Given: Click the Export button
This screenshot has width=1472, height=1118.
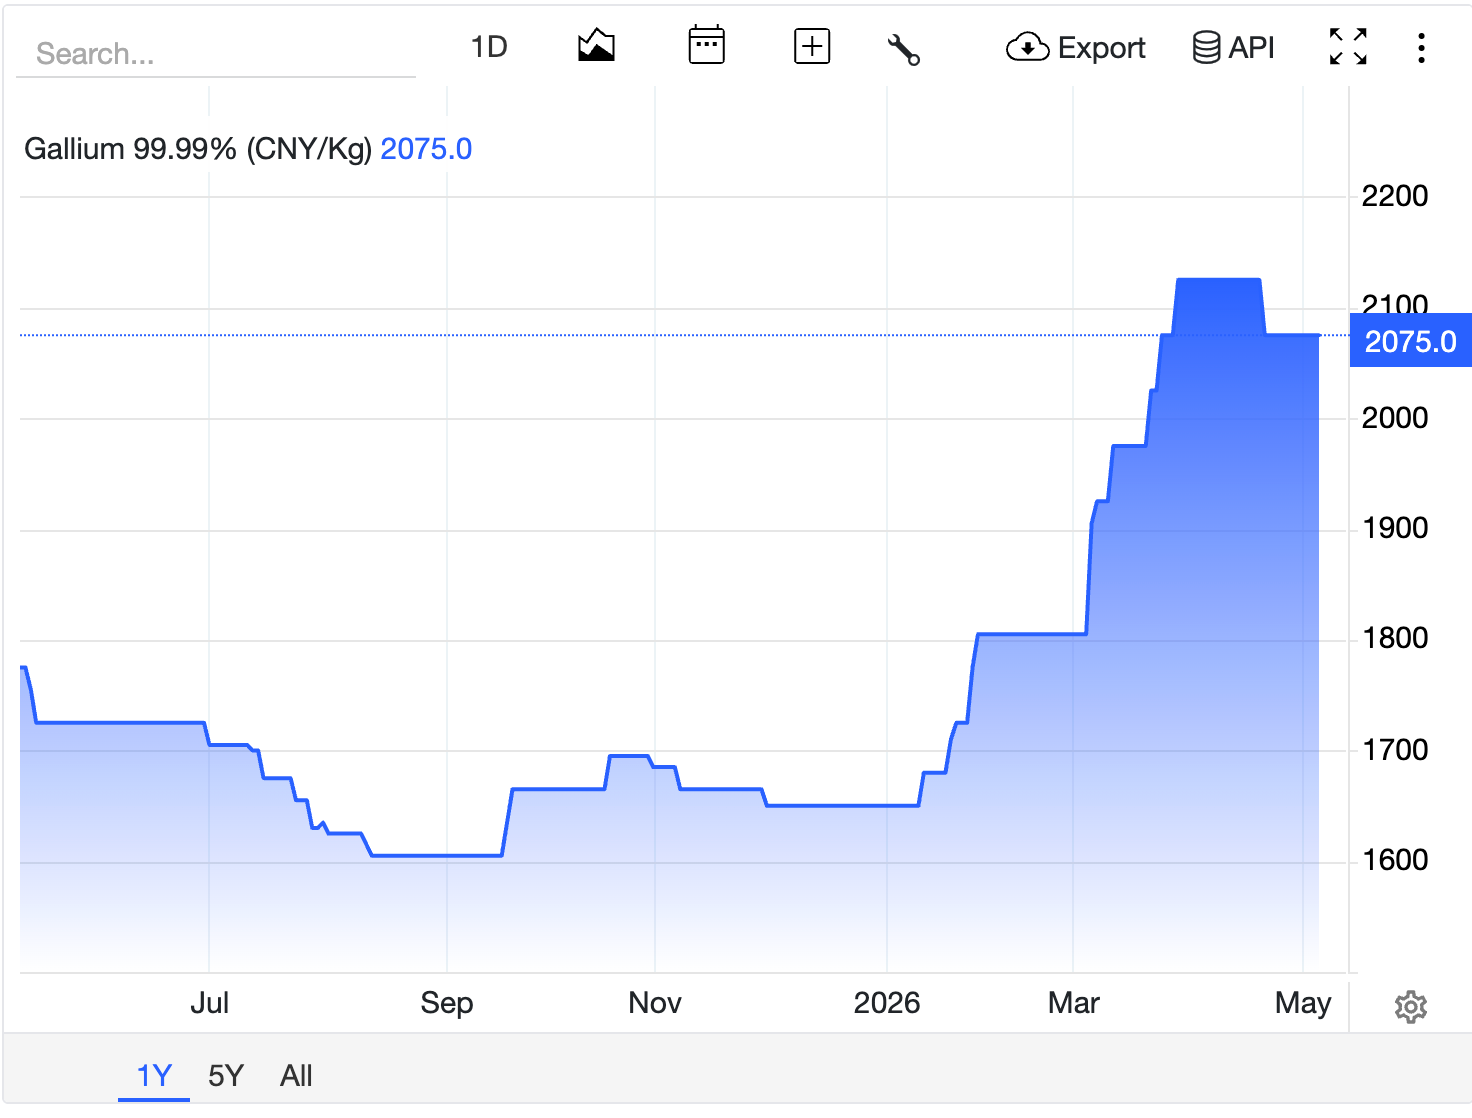Looking at the screenshot, I should (x=1076, y=47).
